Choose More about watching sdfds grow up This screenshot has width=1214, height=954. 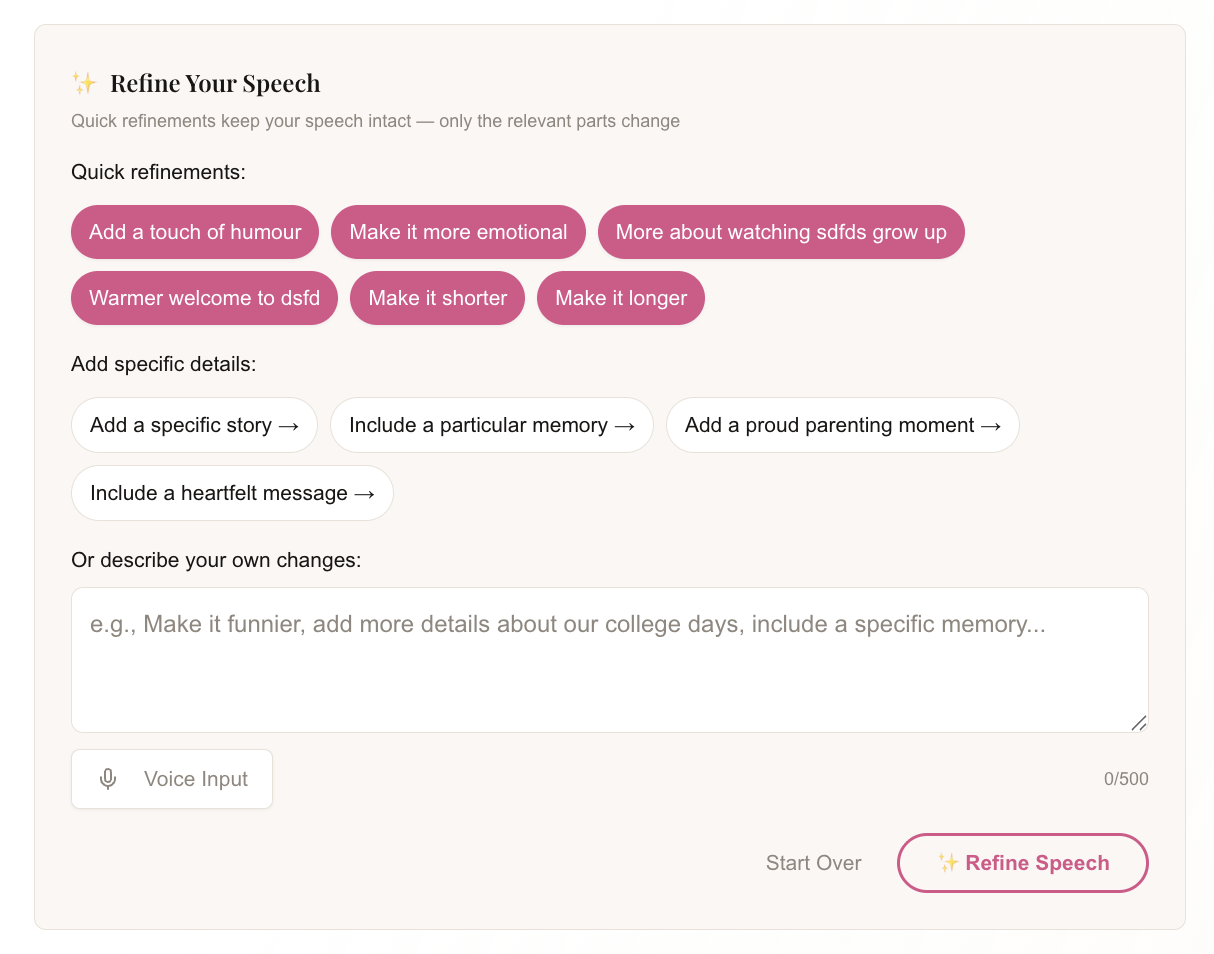(781, 231)
